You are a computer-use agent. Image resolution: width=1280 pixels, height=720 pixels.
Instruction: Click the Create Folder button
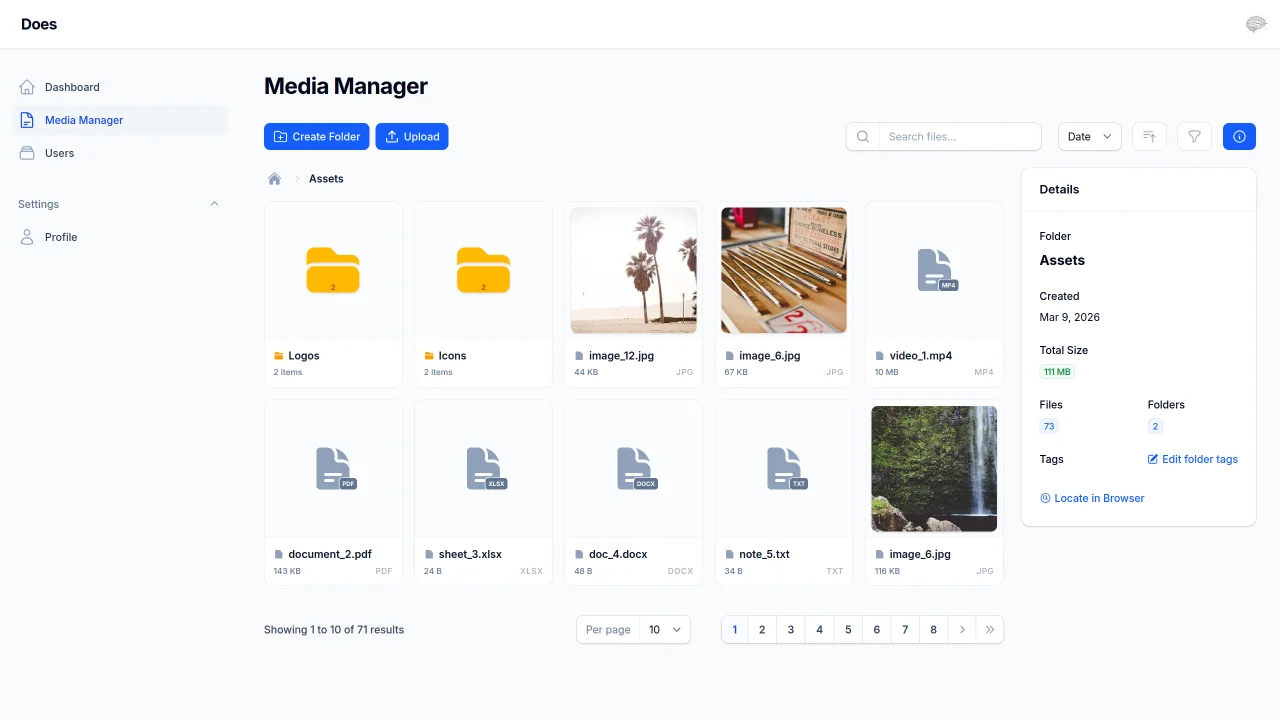tap(316, 136)
